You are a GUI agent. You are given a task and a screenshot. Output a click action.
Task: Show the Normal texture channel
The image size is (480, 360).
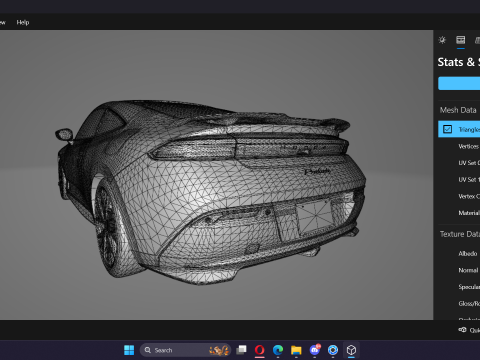pos(468,270)
